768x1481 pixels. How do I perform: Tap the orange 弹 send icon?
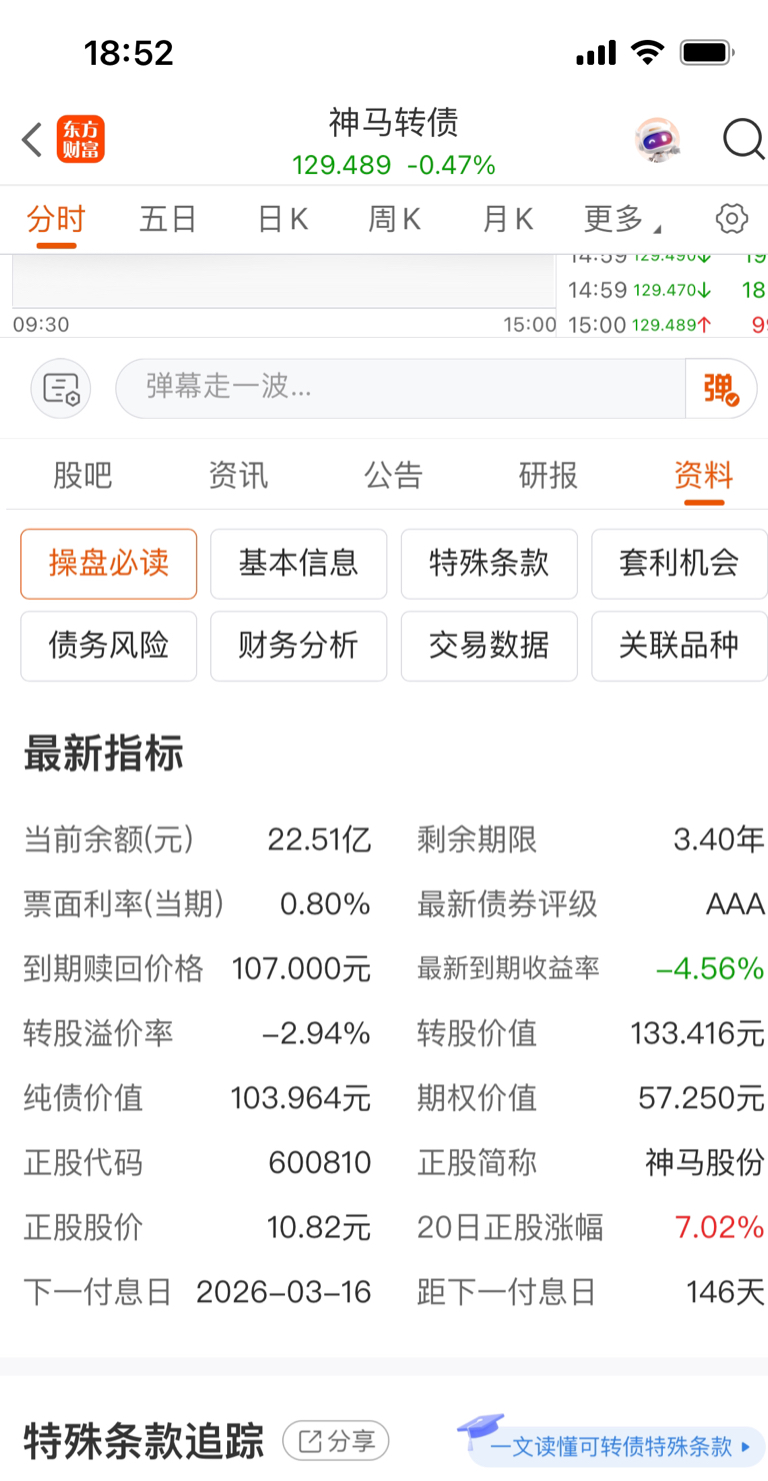[x=721, y=388]
